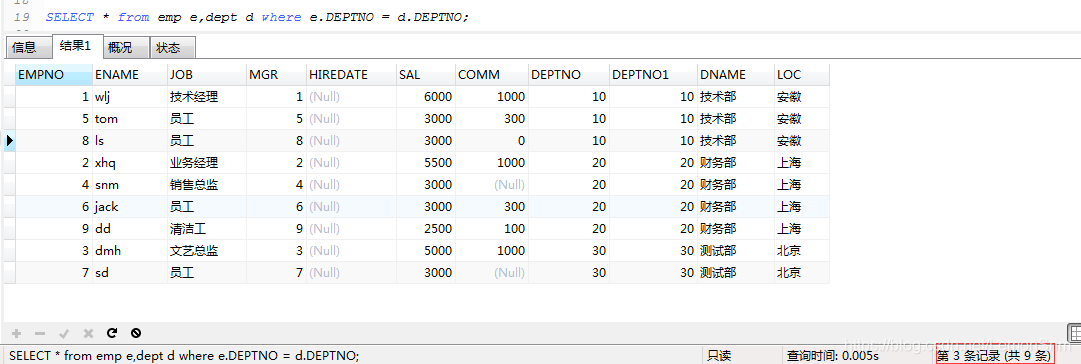Image resolution: width=1081 pixels, height=364 pixels.
Task: Click the 上海 location in jack row
Action: tap(801, 207)
